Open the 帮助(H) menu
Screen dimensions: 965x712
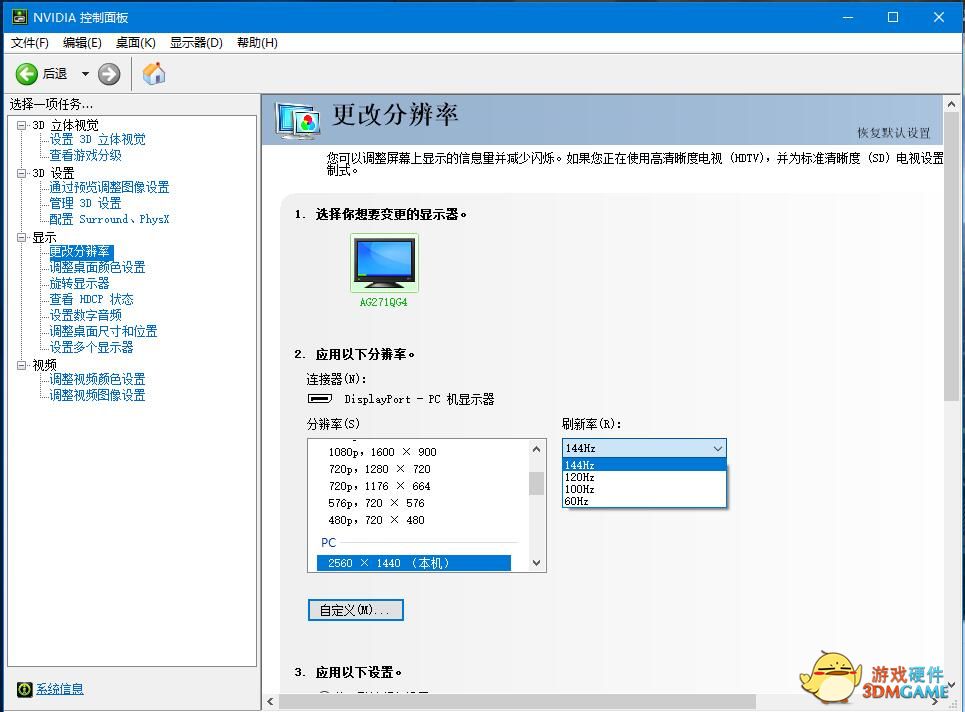(x=257, y=42)
